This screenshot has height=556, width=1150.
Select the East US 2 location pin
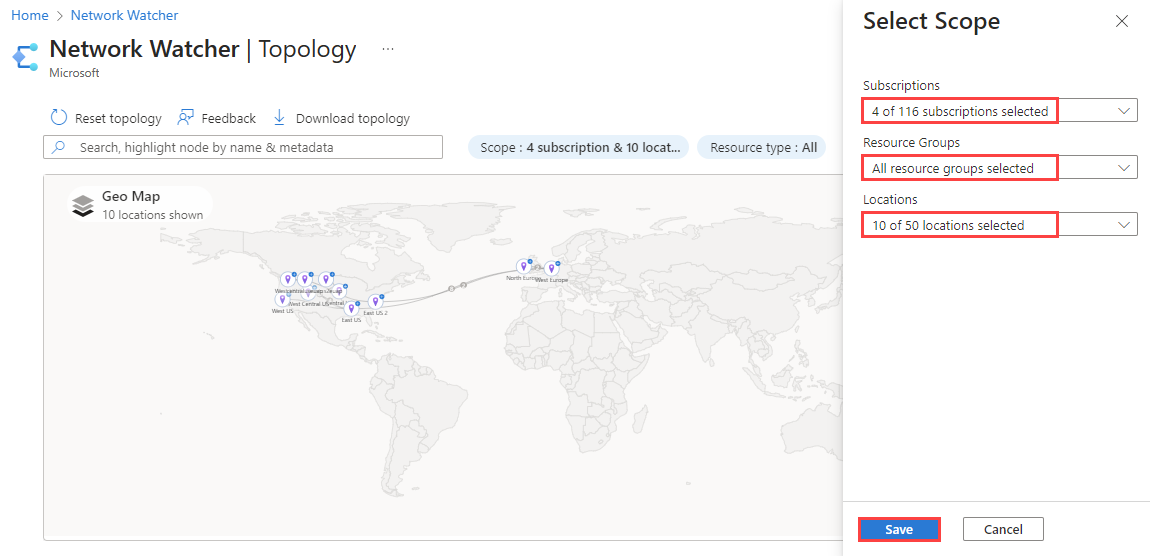(x=376, y=301)
